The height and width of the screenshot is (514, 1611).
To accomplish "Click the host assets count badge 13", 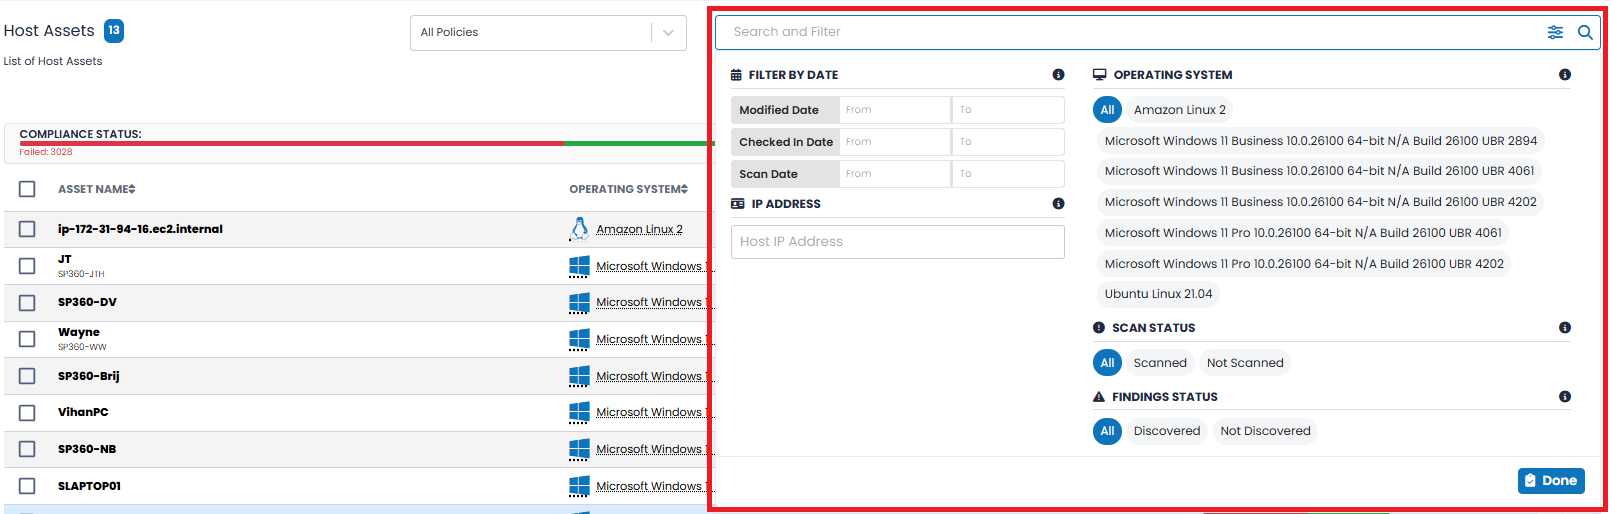I will 114,31.
